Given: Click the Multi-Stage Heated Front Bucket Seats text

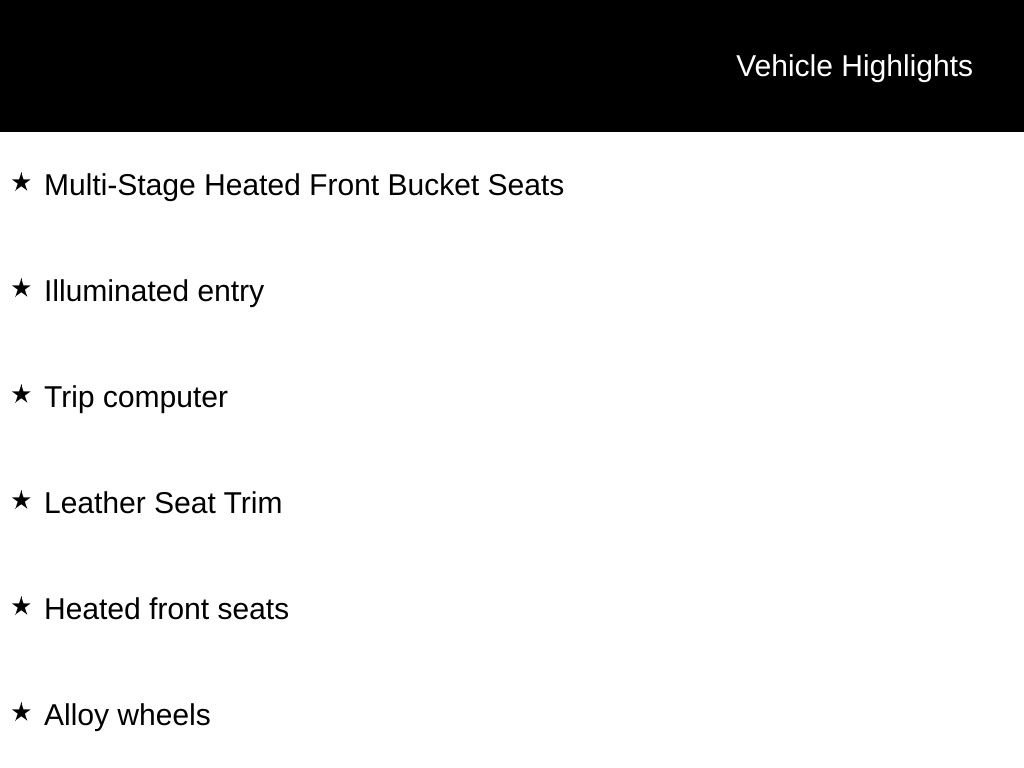Looking at the screenshot, I should [x=304, y=185].
